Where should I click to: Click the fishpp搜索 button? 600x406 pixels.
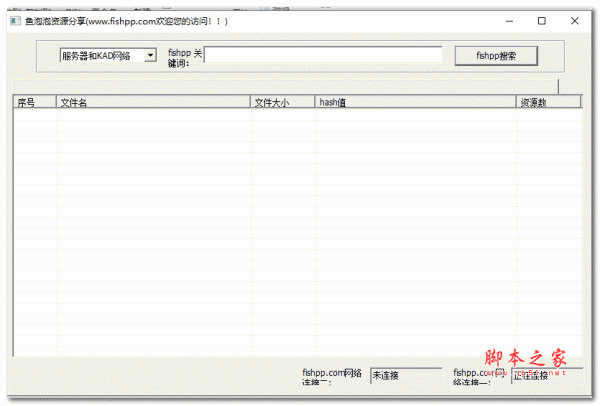pyautogui.click(x=496, y=56)
